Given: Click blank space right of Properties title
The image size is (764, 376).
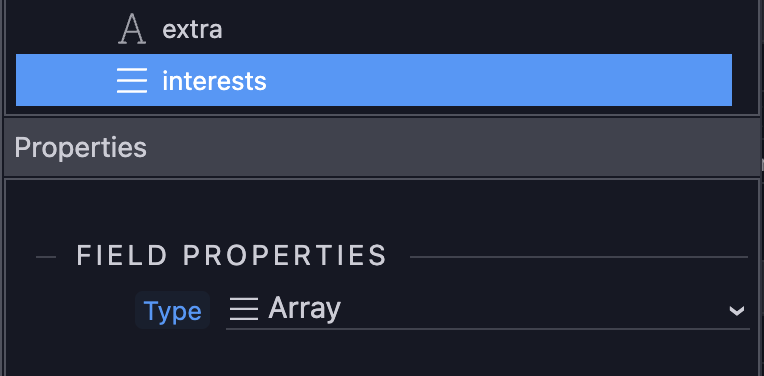Looking at the screenshot, I should (x=448, y=147).
